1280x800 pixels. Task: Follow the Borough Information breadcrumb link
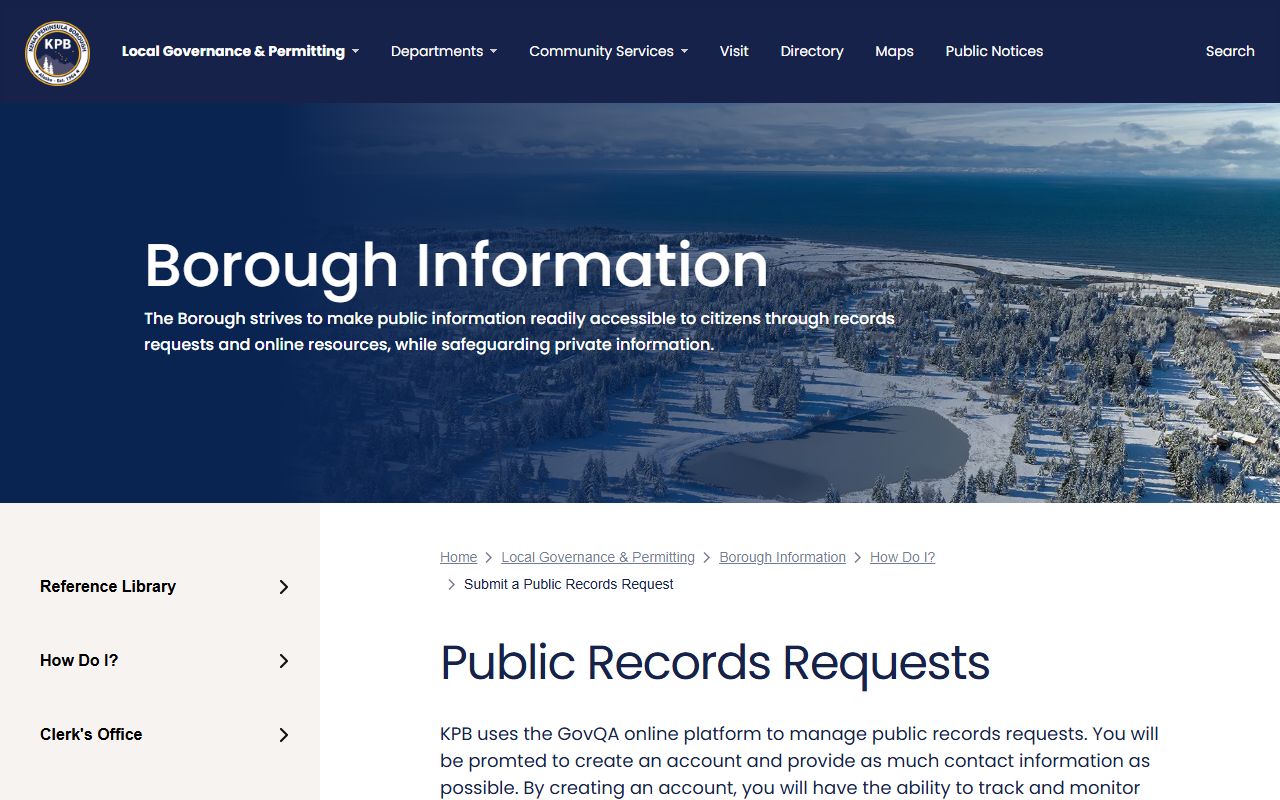point(782,557)
